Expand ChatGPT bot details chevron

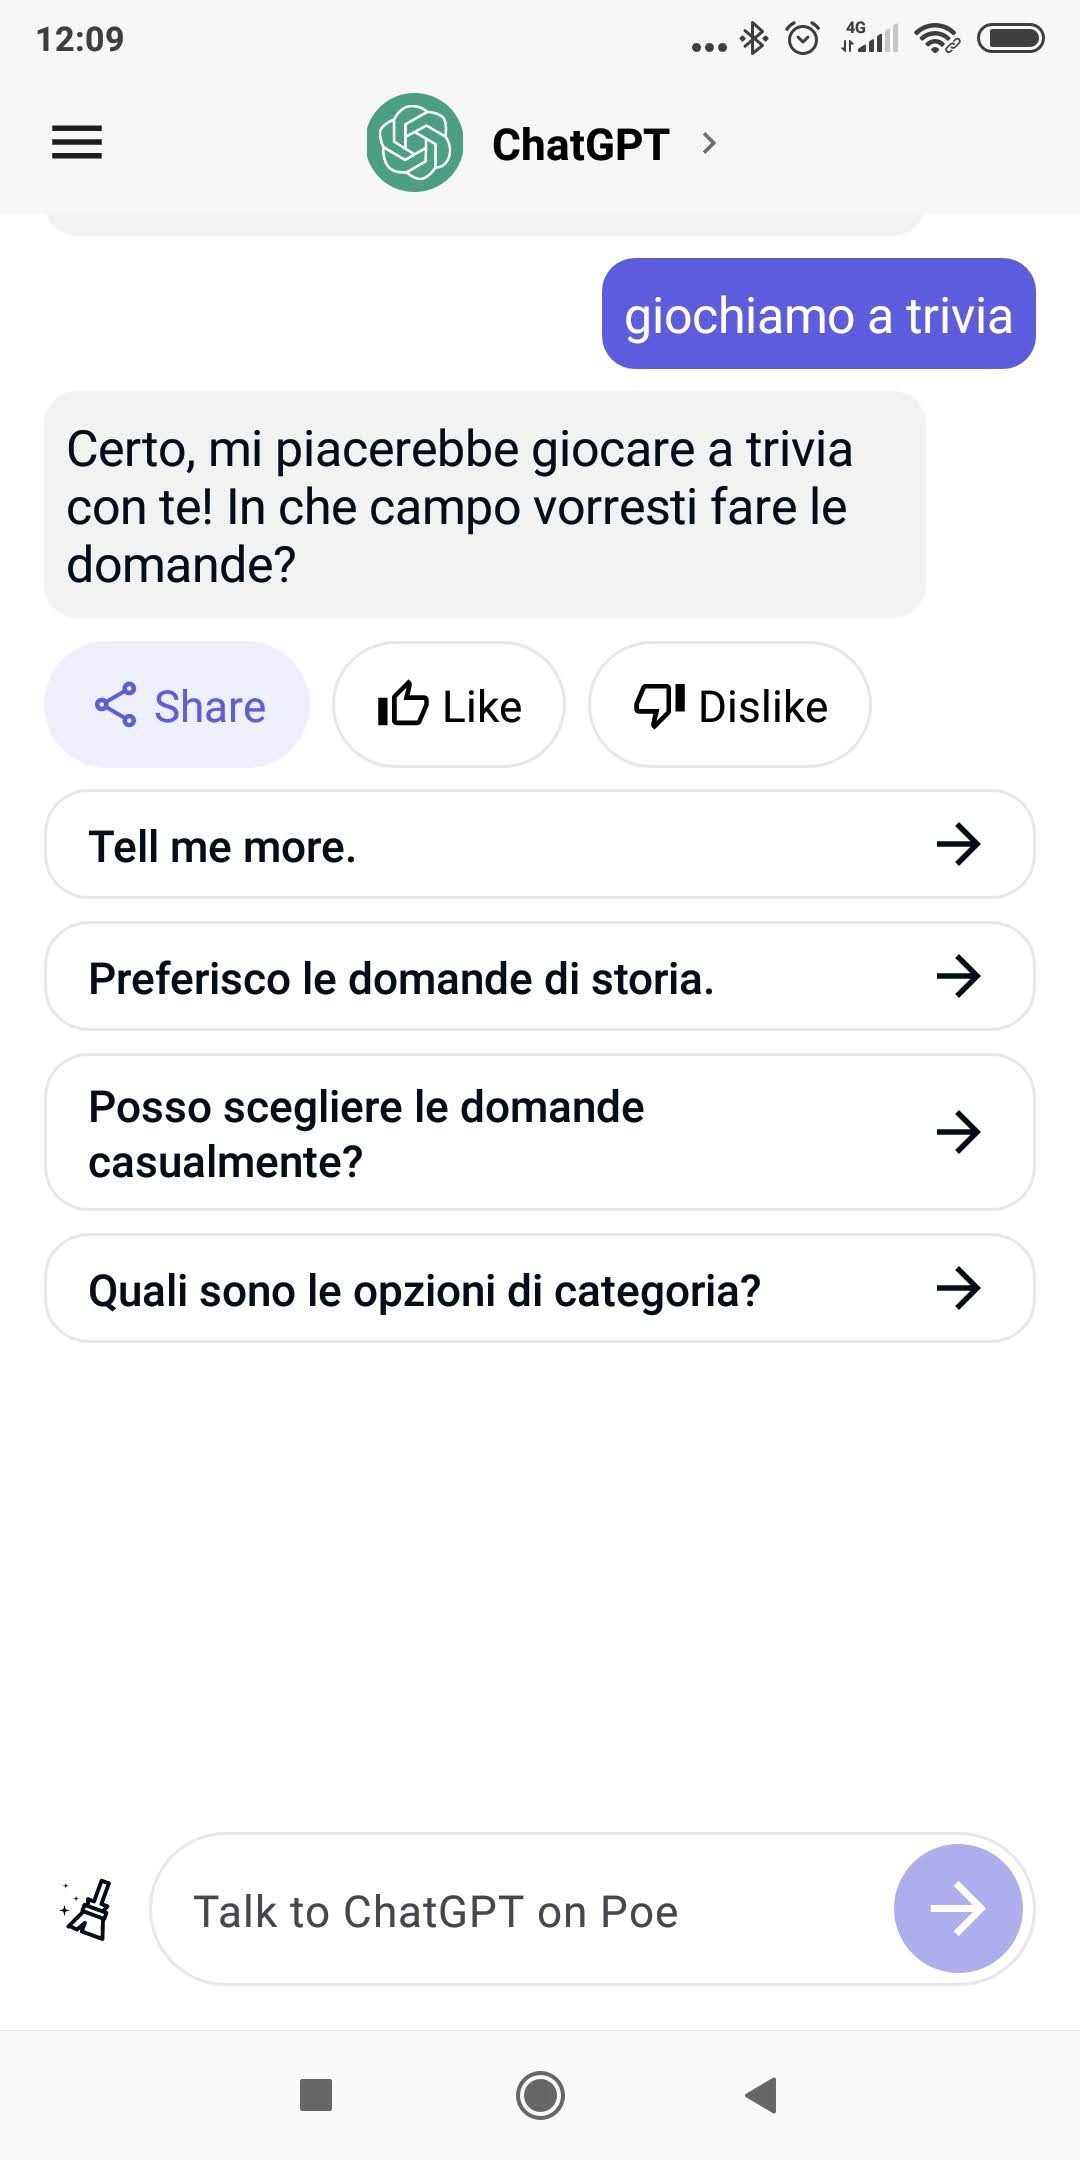coord(709,143)
